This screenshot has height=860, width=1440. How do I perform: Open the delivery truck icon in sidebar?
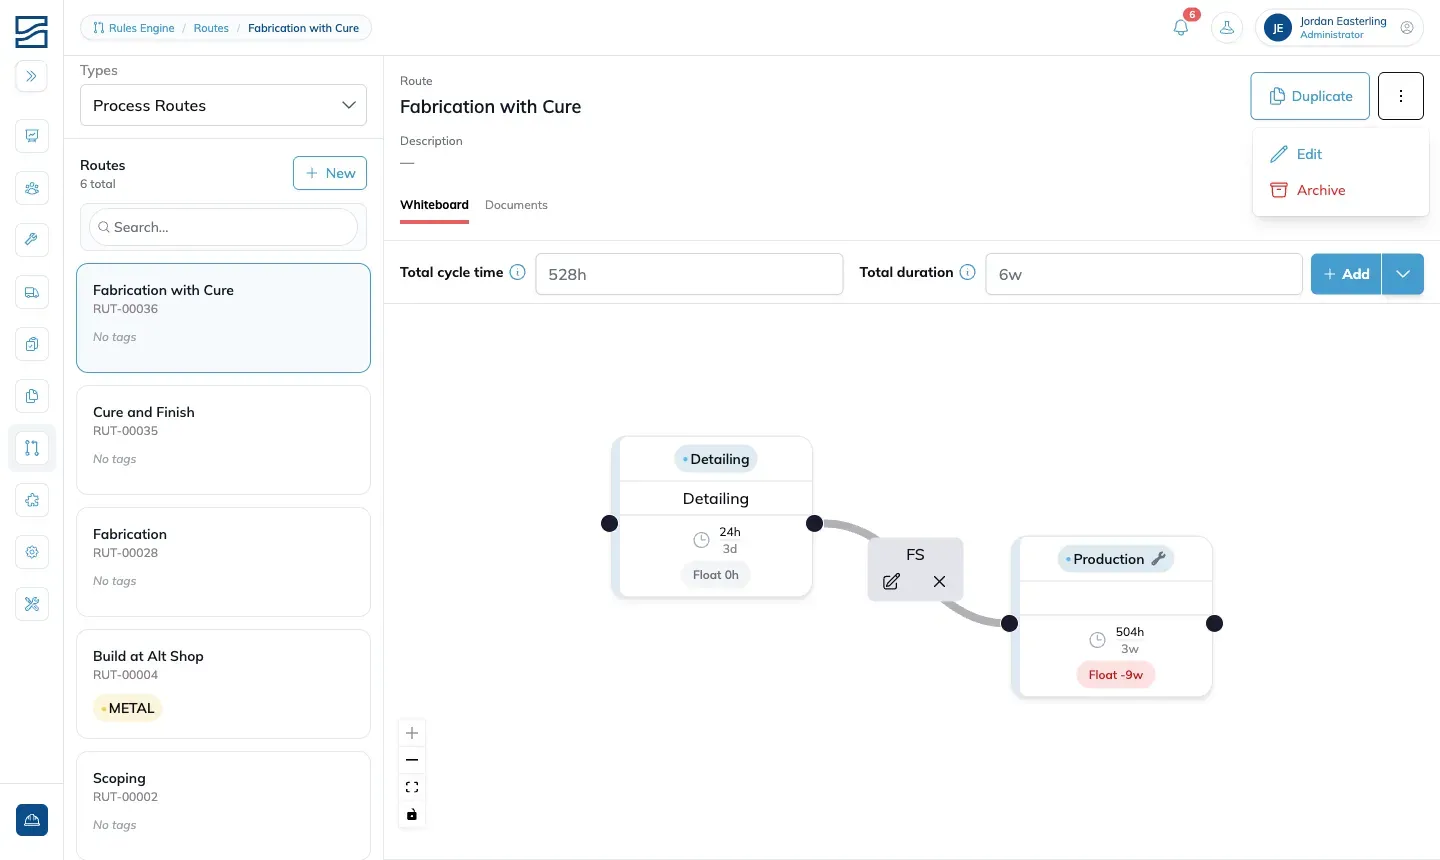point(32,292)
